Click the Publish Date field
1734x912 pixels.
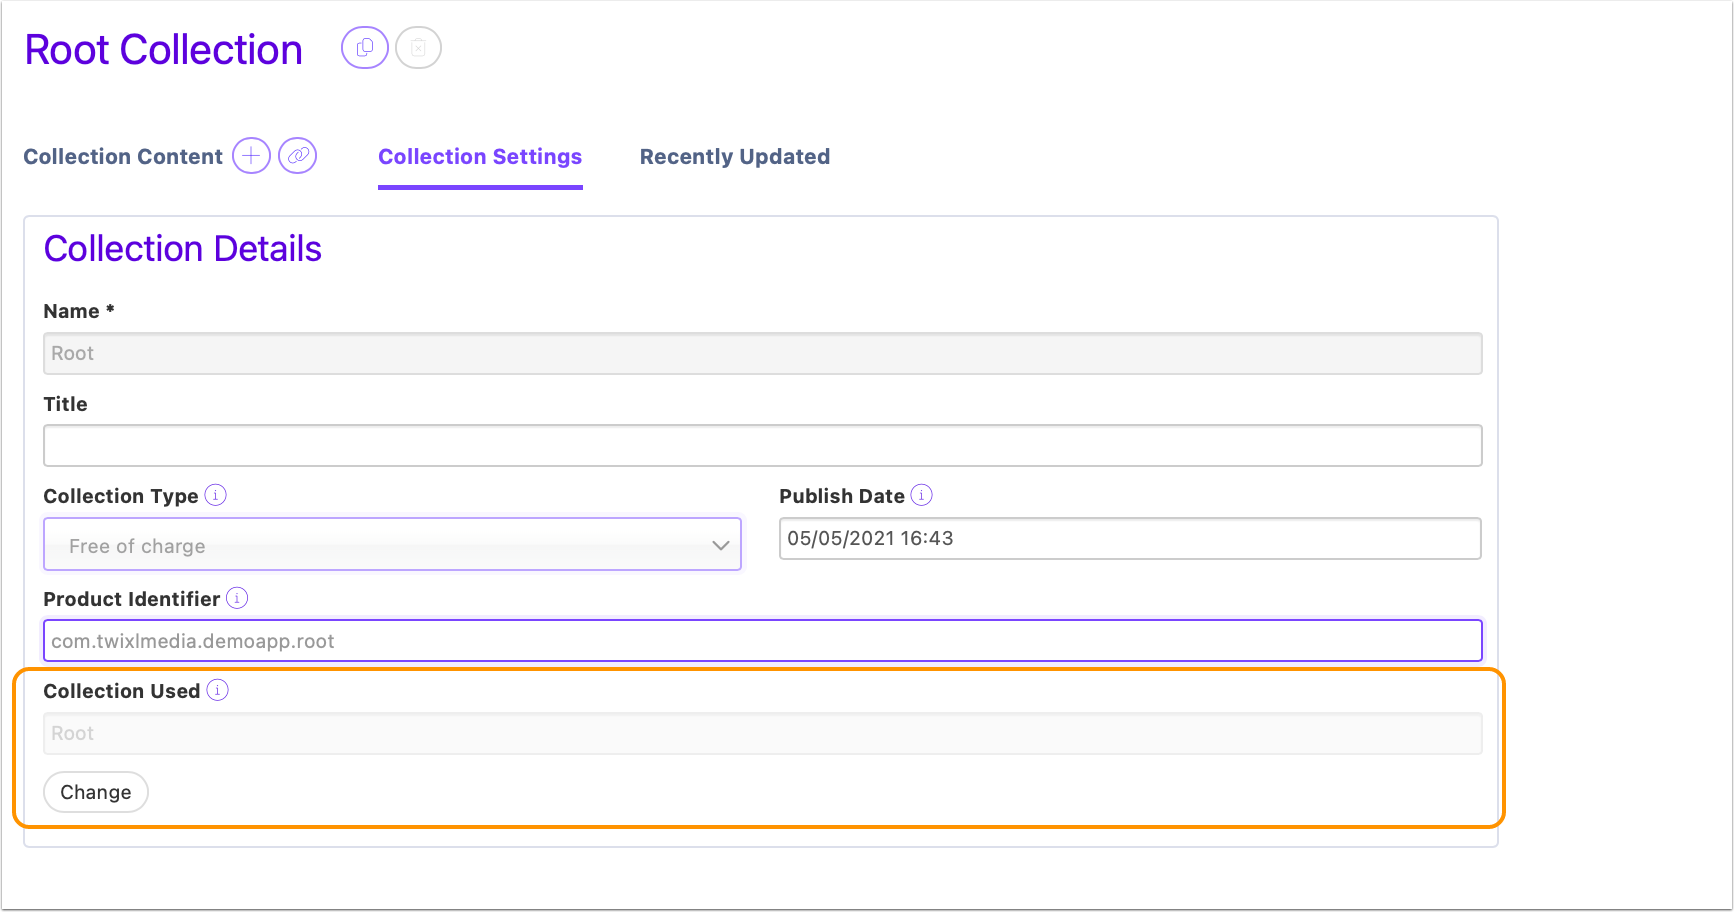[1130, 538]
